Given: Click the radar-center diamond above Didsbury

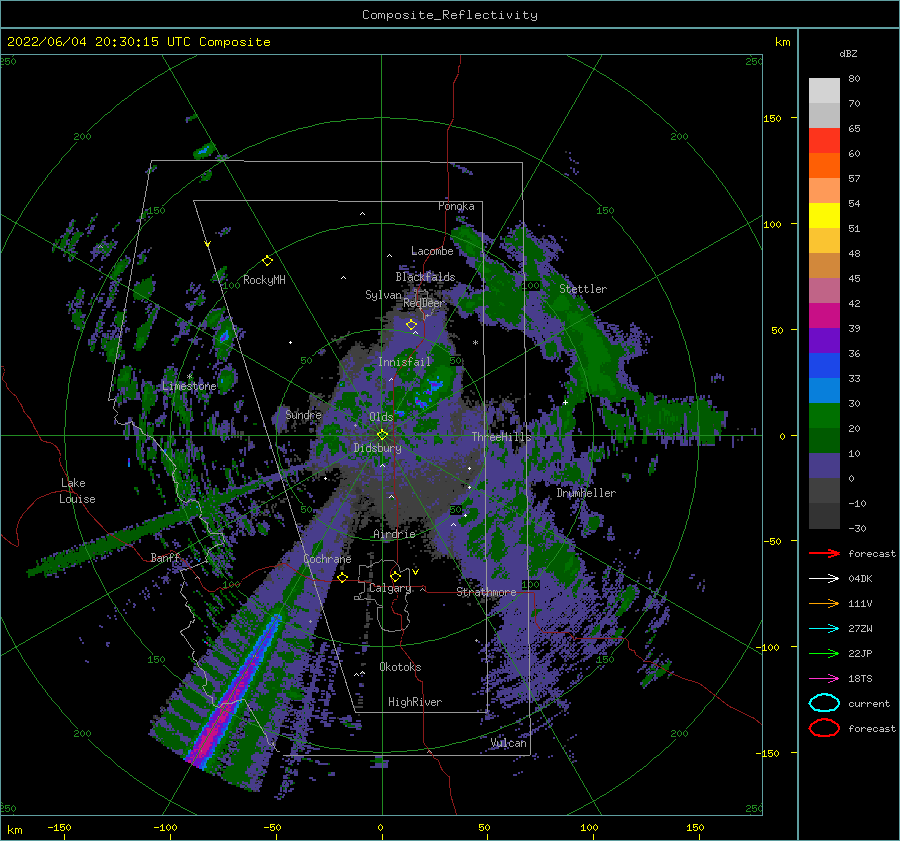Looking at the screenshot, I should point(382,435).
